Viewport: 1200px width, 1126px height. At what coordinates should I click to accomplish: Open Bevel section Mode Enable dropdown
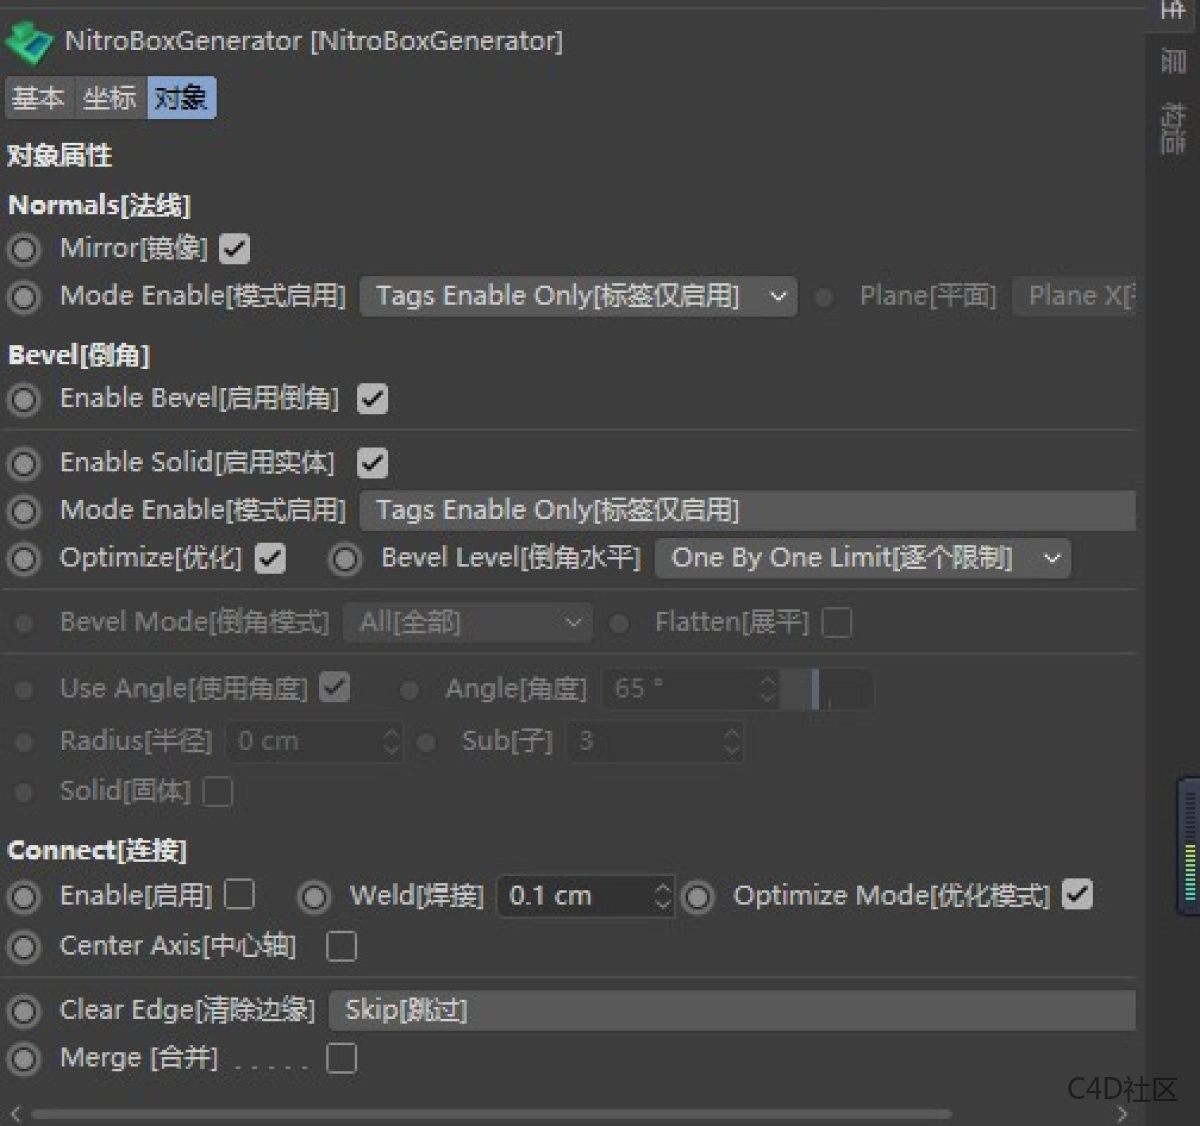coord(748,511)
